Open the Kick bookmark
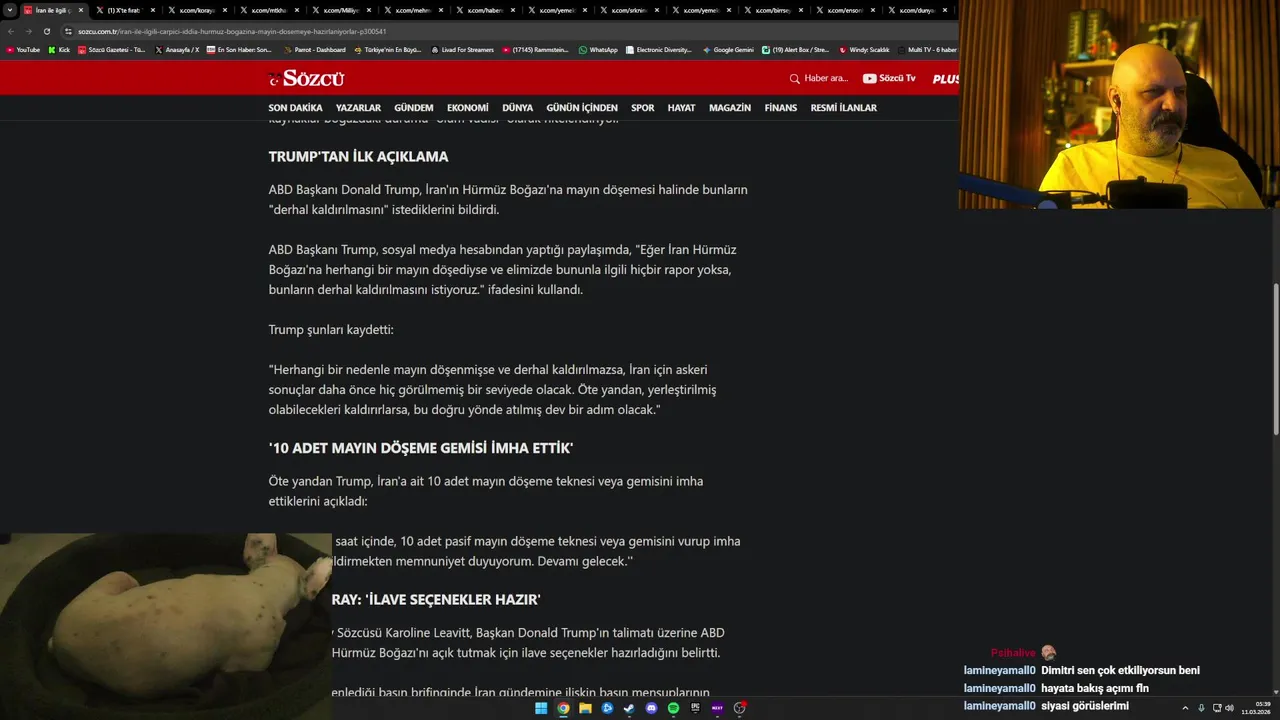Screen dimensions: 1280x720 [x=59, y=50]
